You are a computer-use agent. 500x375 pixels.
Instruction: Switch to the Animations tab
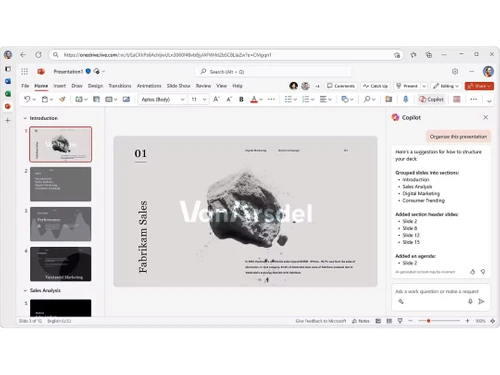(149, 86)
